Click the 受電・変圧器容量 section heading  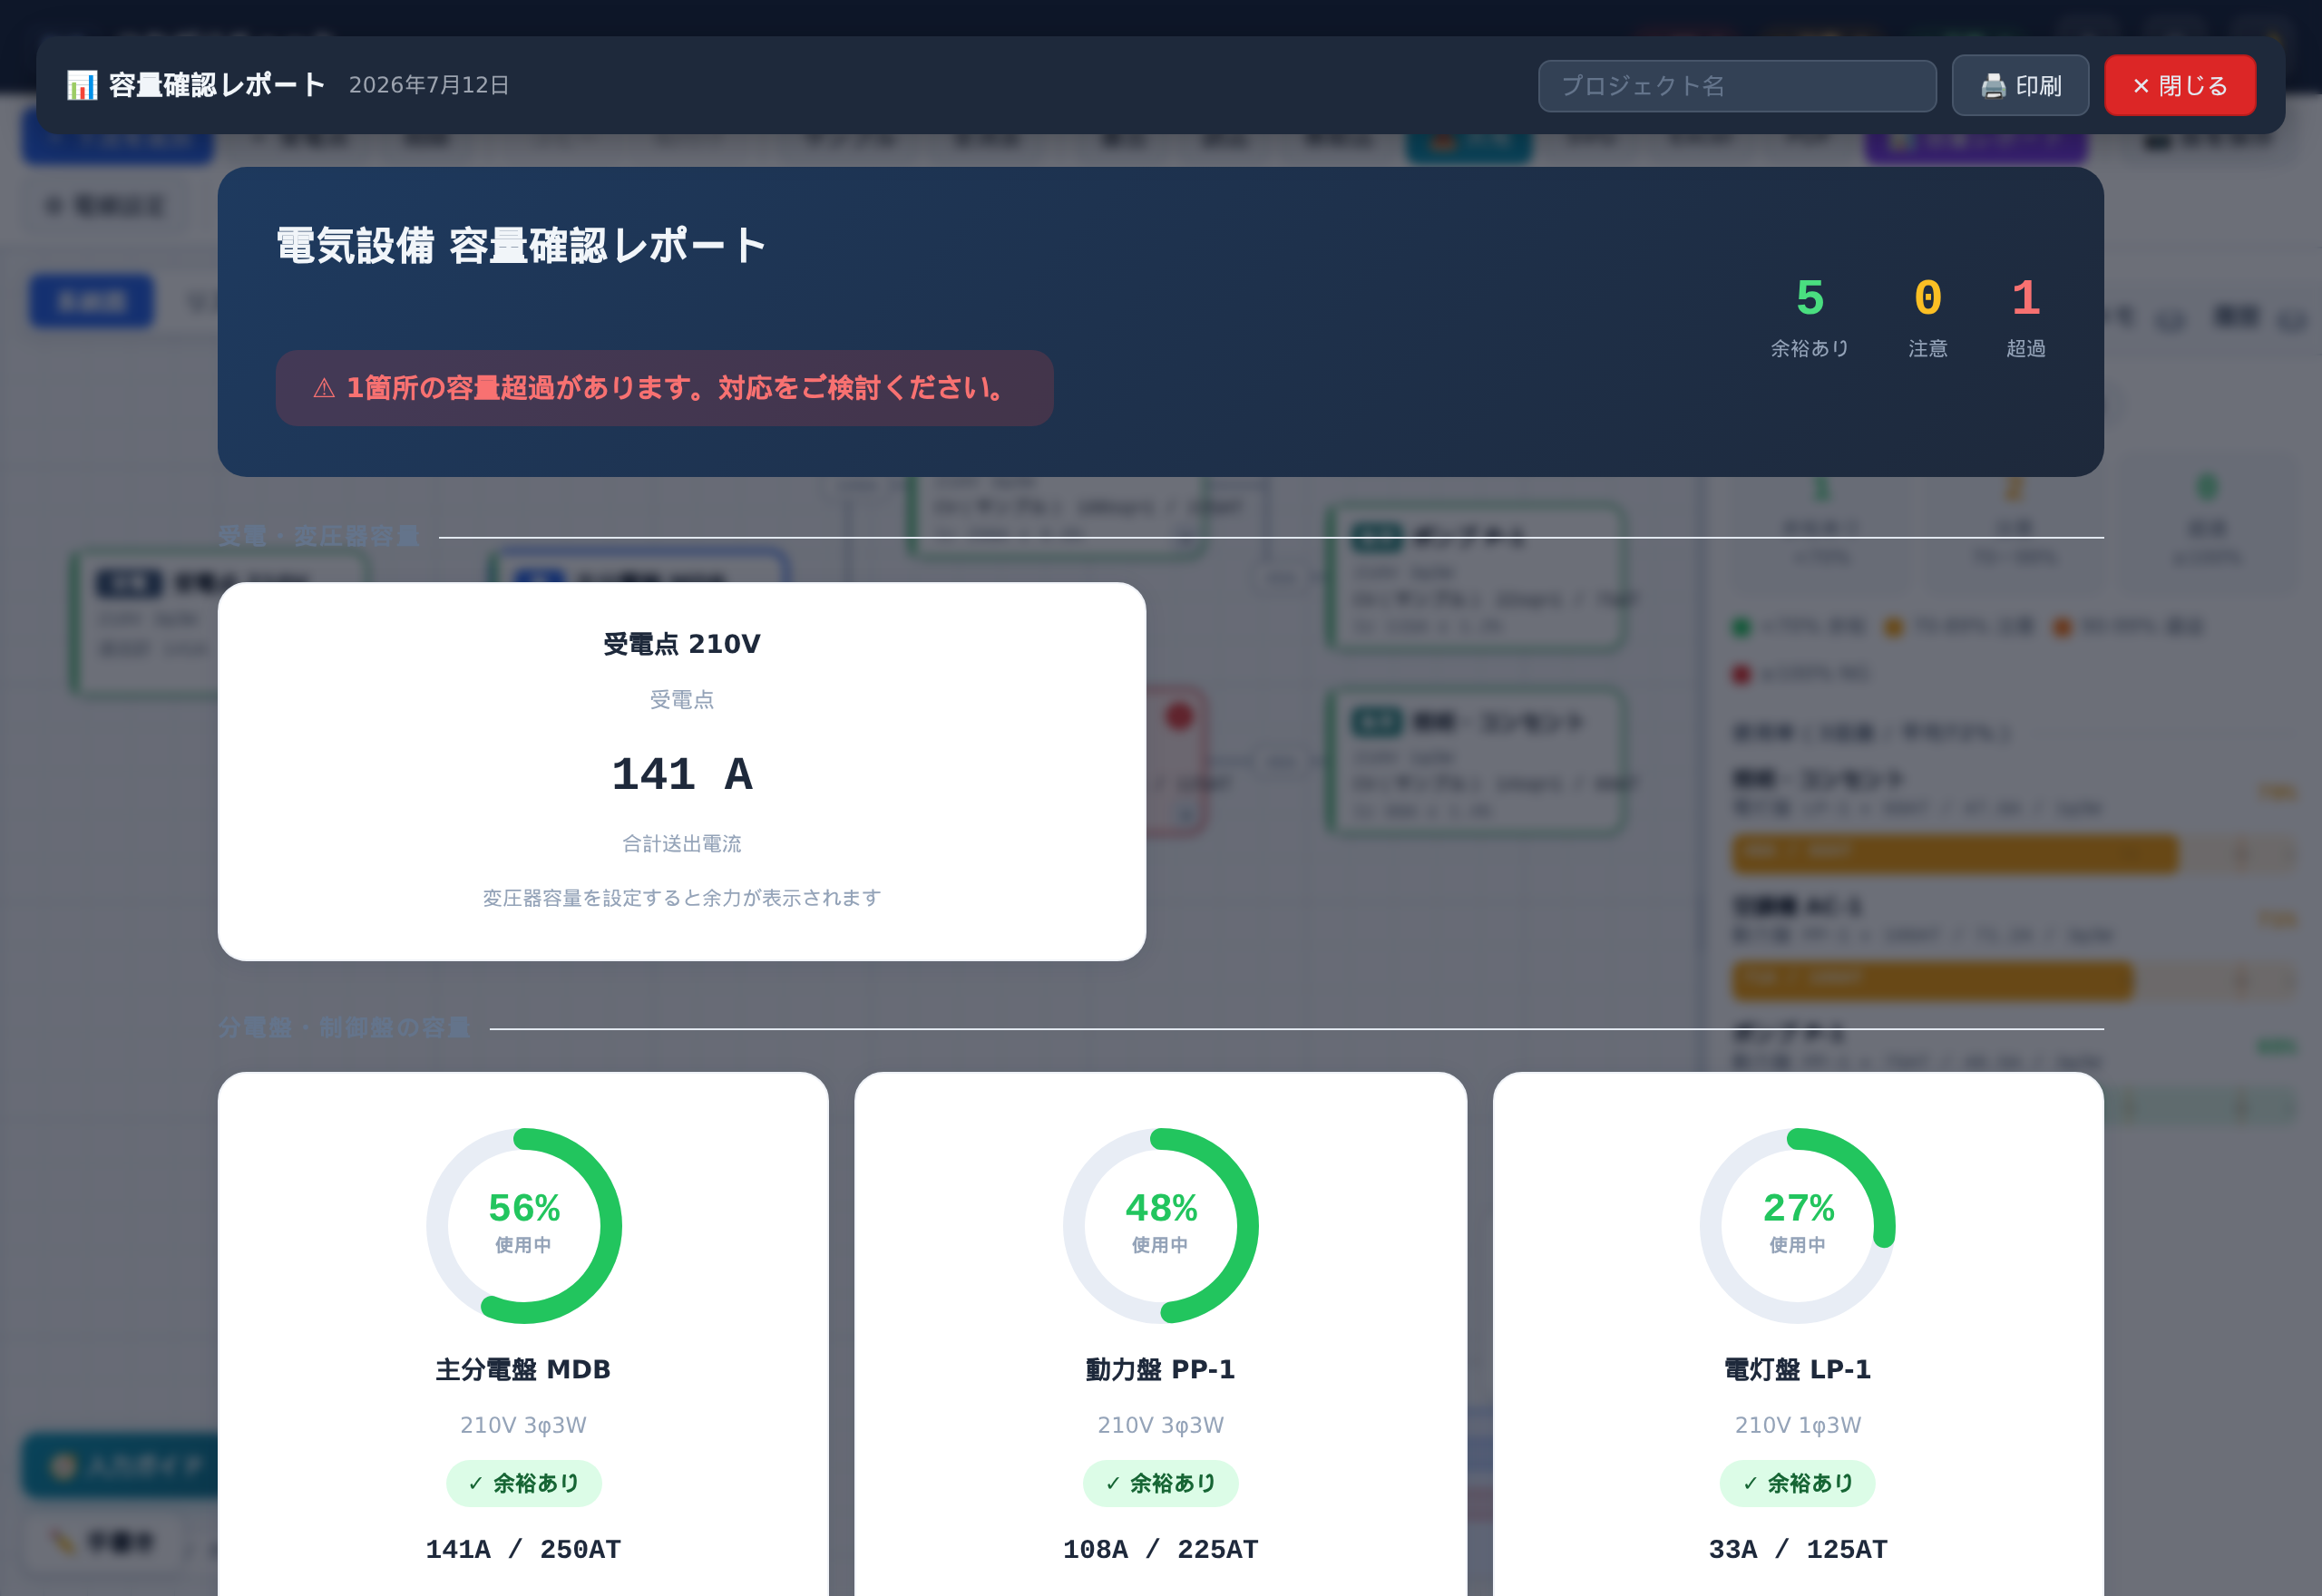pyautogui.click(x=318, y=536)
